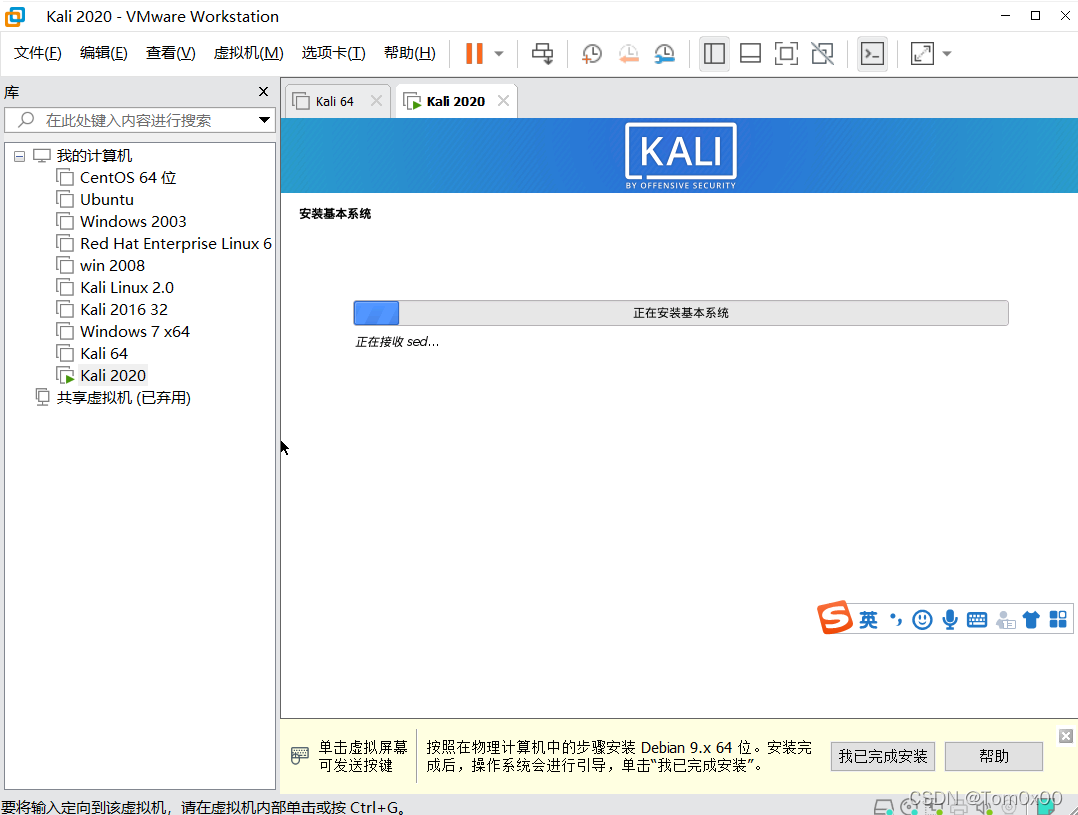Select 我的计算机 in the library tree
Viewport: 1078px width, 815px height.
pos(94,156)
